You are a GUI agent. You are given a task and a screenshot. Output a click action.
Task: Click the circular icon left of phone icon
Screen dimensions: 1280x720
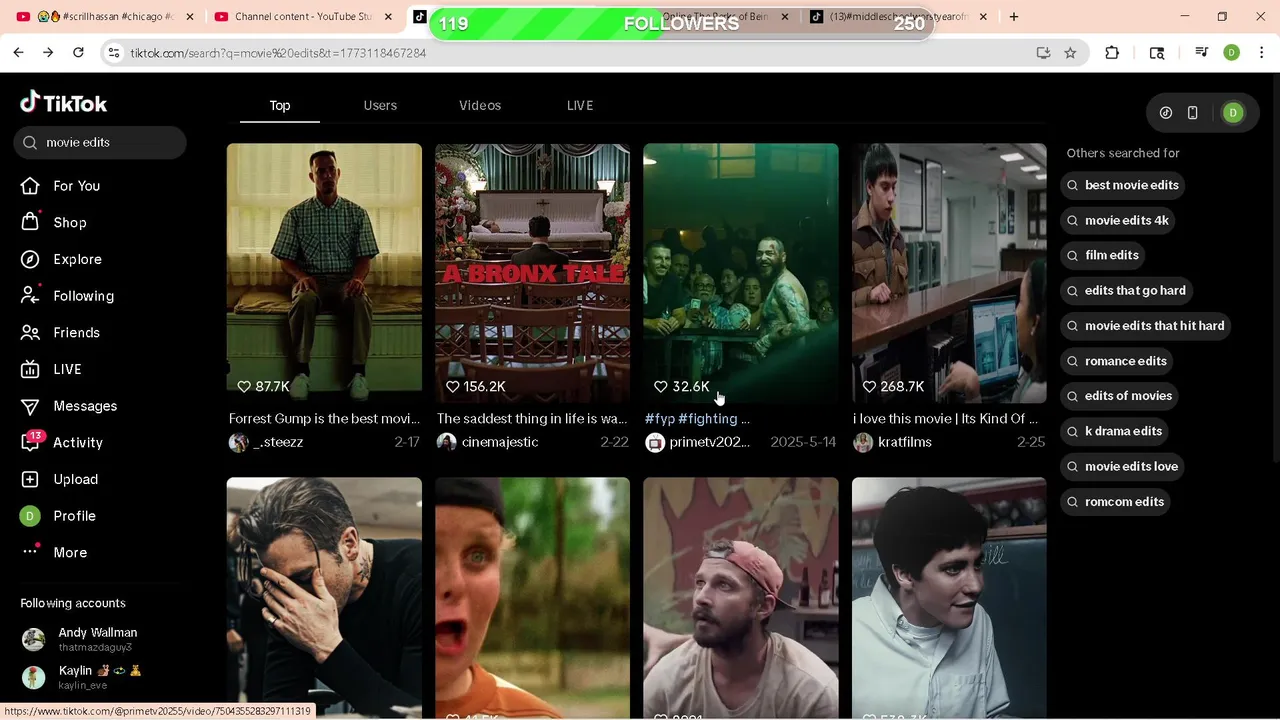click(1166, 113)
